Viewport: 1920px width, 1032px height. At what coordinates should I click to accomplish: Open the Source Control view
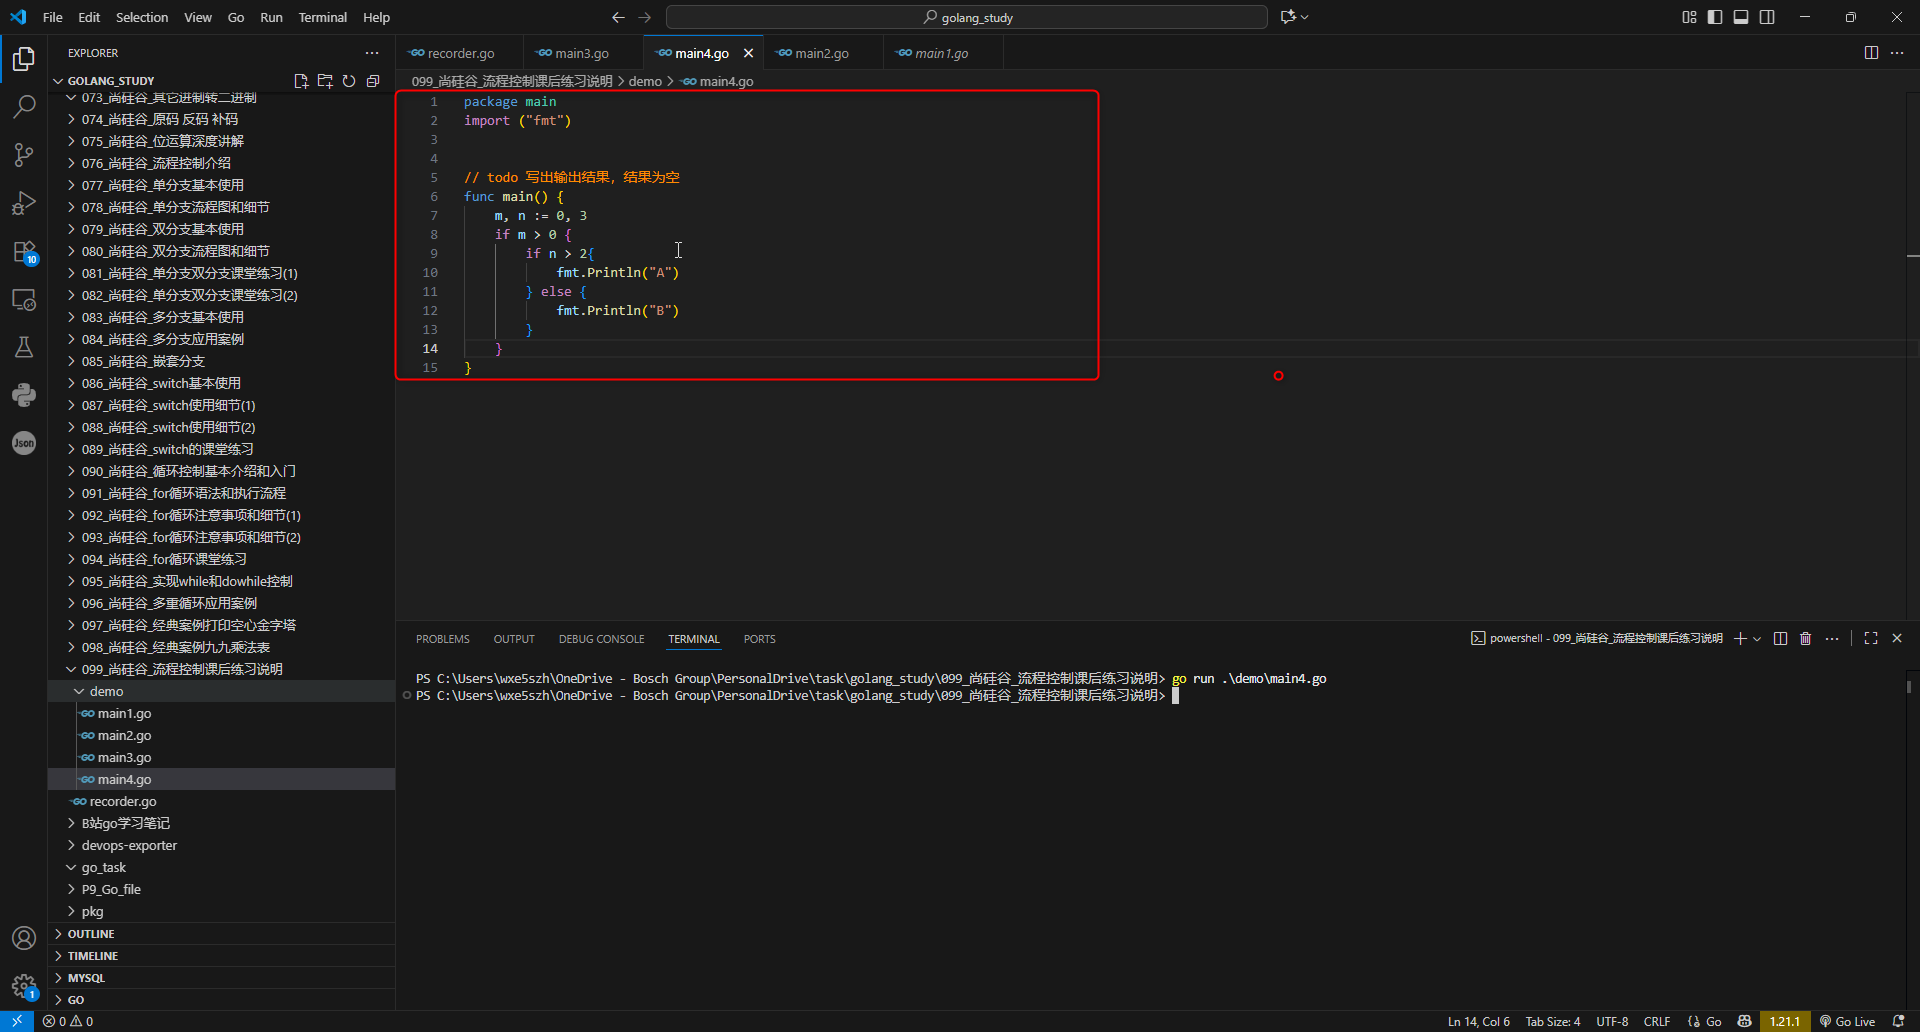(24, 154)
